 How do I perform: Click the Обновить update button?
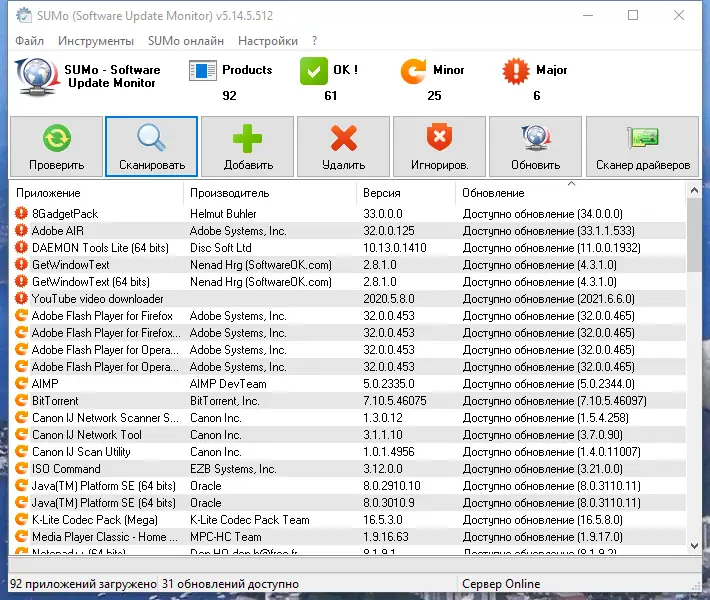tap(536, 146)
